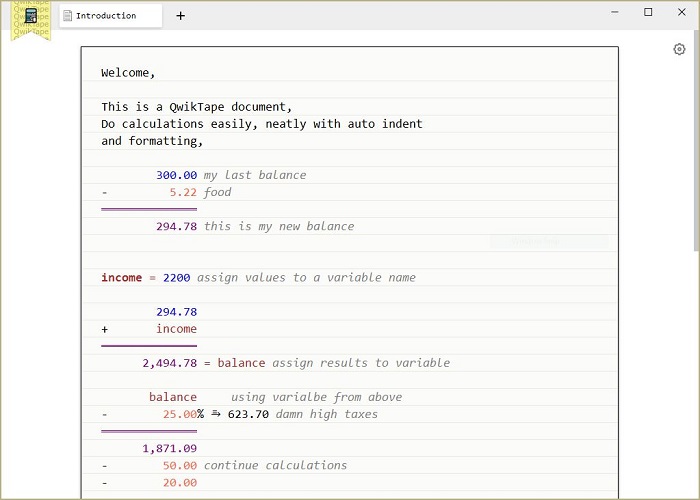This screenshot has height=500, width=700.
Task: Click the comment 'my last balance'
Action: [255, 175]
